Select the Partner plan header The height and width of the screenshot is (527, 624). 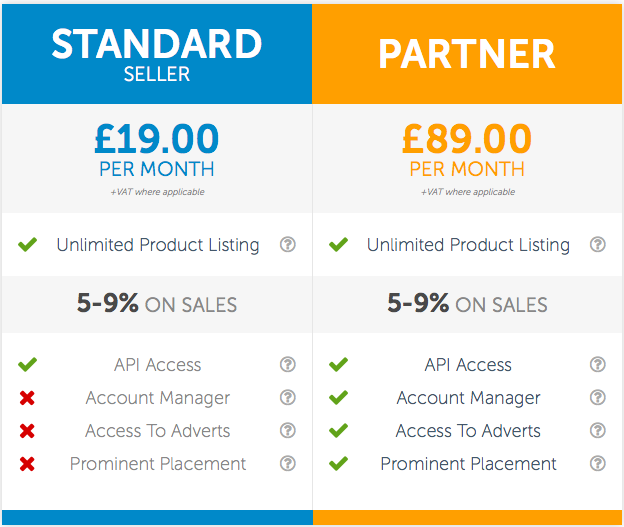click(467, 55)
